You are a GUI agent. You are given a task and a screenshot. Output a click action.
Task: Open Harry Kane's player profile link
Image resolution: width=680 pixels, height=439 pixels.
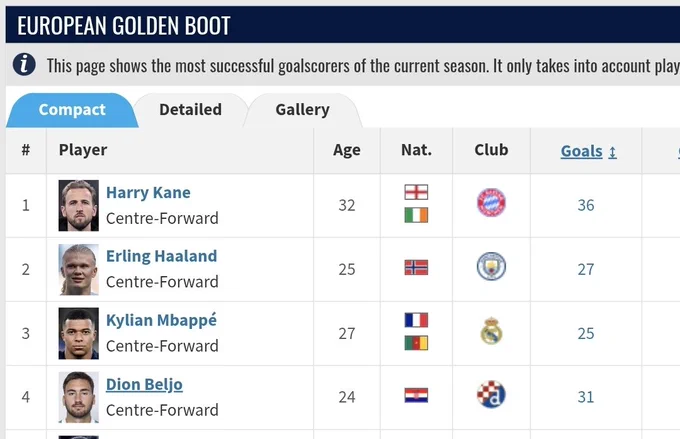(x=148, y=193)
